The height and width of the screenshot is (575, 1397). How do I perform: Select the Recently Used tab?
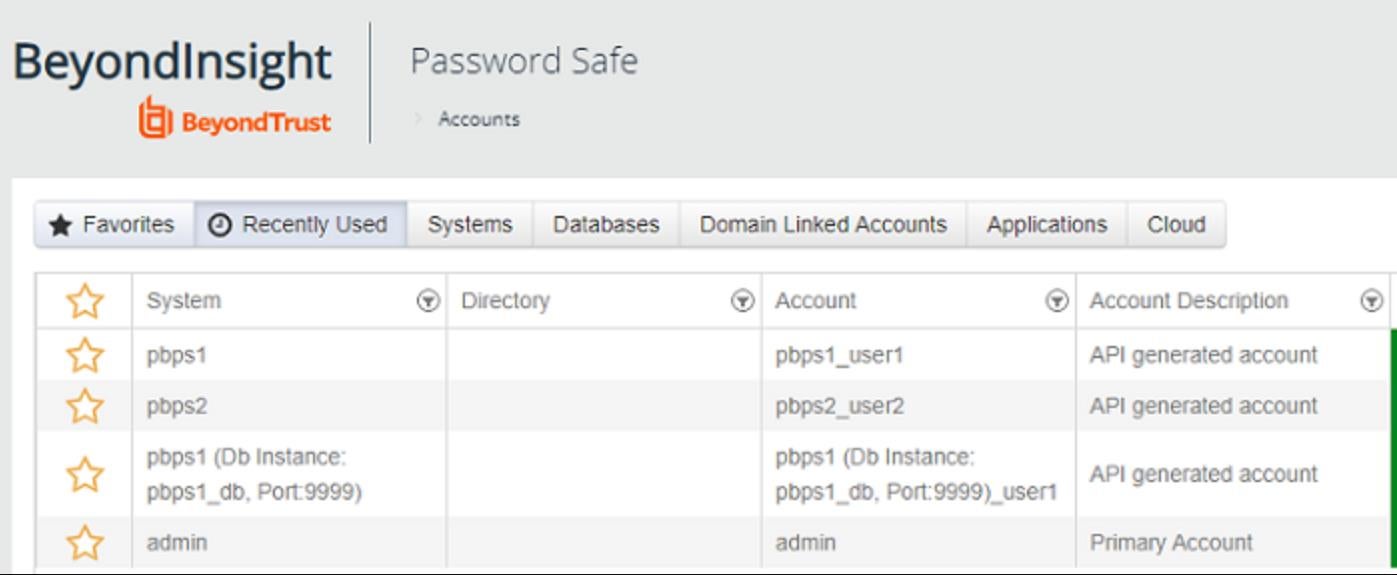[299, 225]
